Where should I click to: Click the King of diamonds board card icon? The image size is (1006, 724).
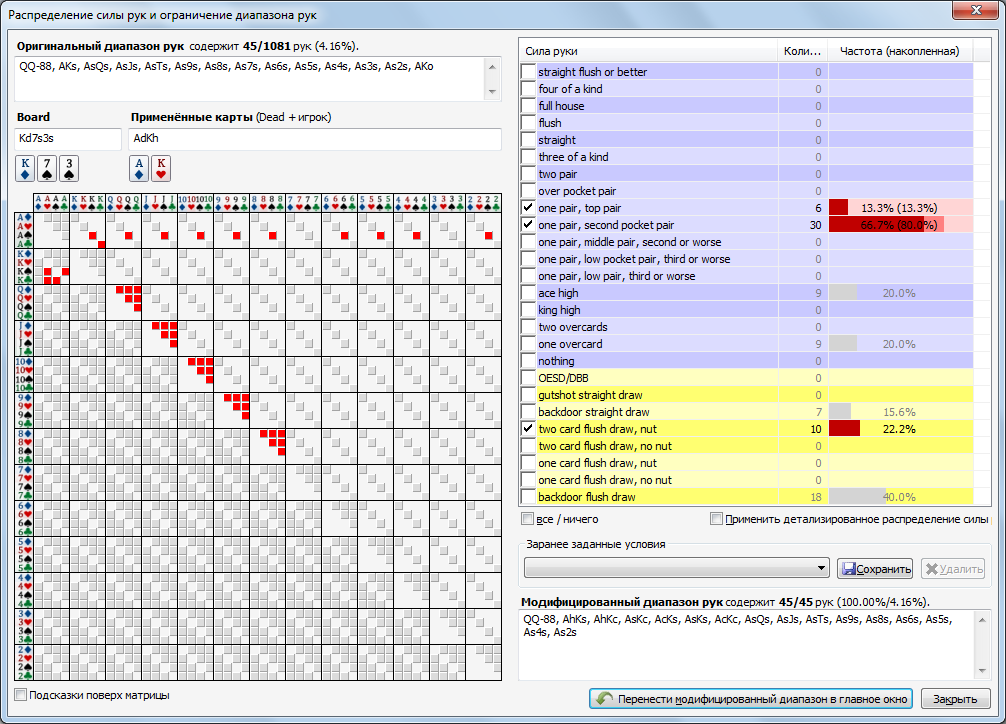[x=25, y=168]
